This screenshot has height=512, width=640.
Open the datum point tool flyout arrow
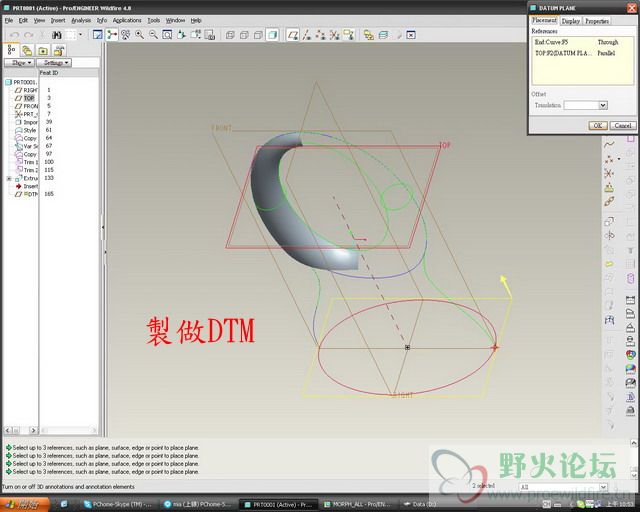pyautogui.click(x=619, y=159)
